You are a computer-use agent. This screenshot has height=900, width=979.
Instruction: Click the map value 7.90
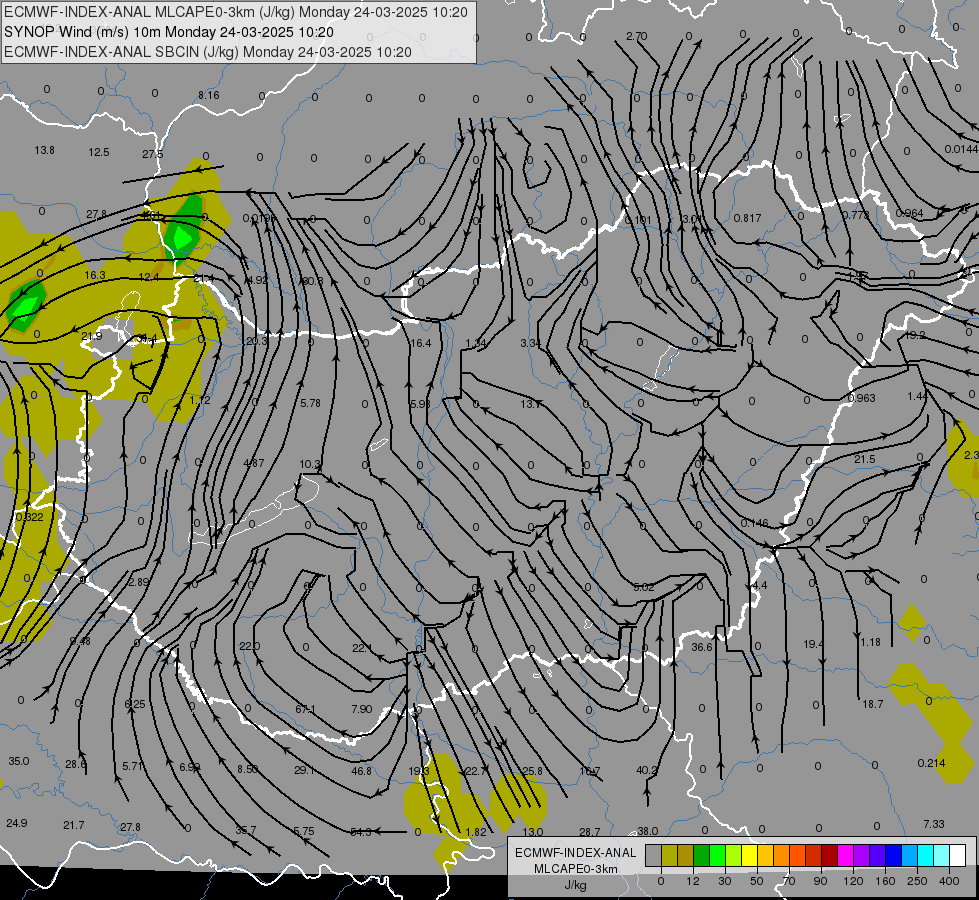click(362, 709)
